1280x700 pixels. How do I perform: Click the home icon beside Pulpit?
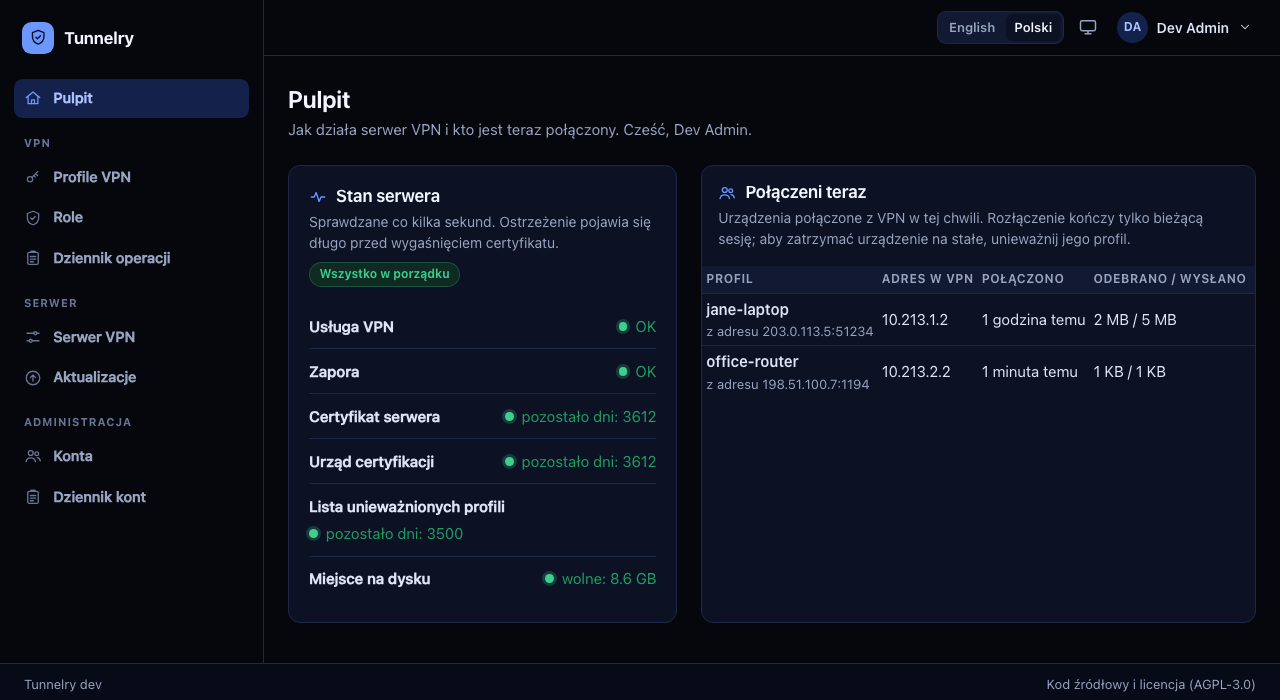(33, 98)
